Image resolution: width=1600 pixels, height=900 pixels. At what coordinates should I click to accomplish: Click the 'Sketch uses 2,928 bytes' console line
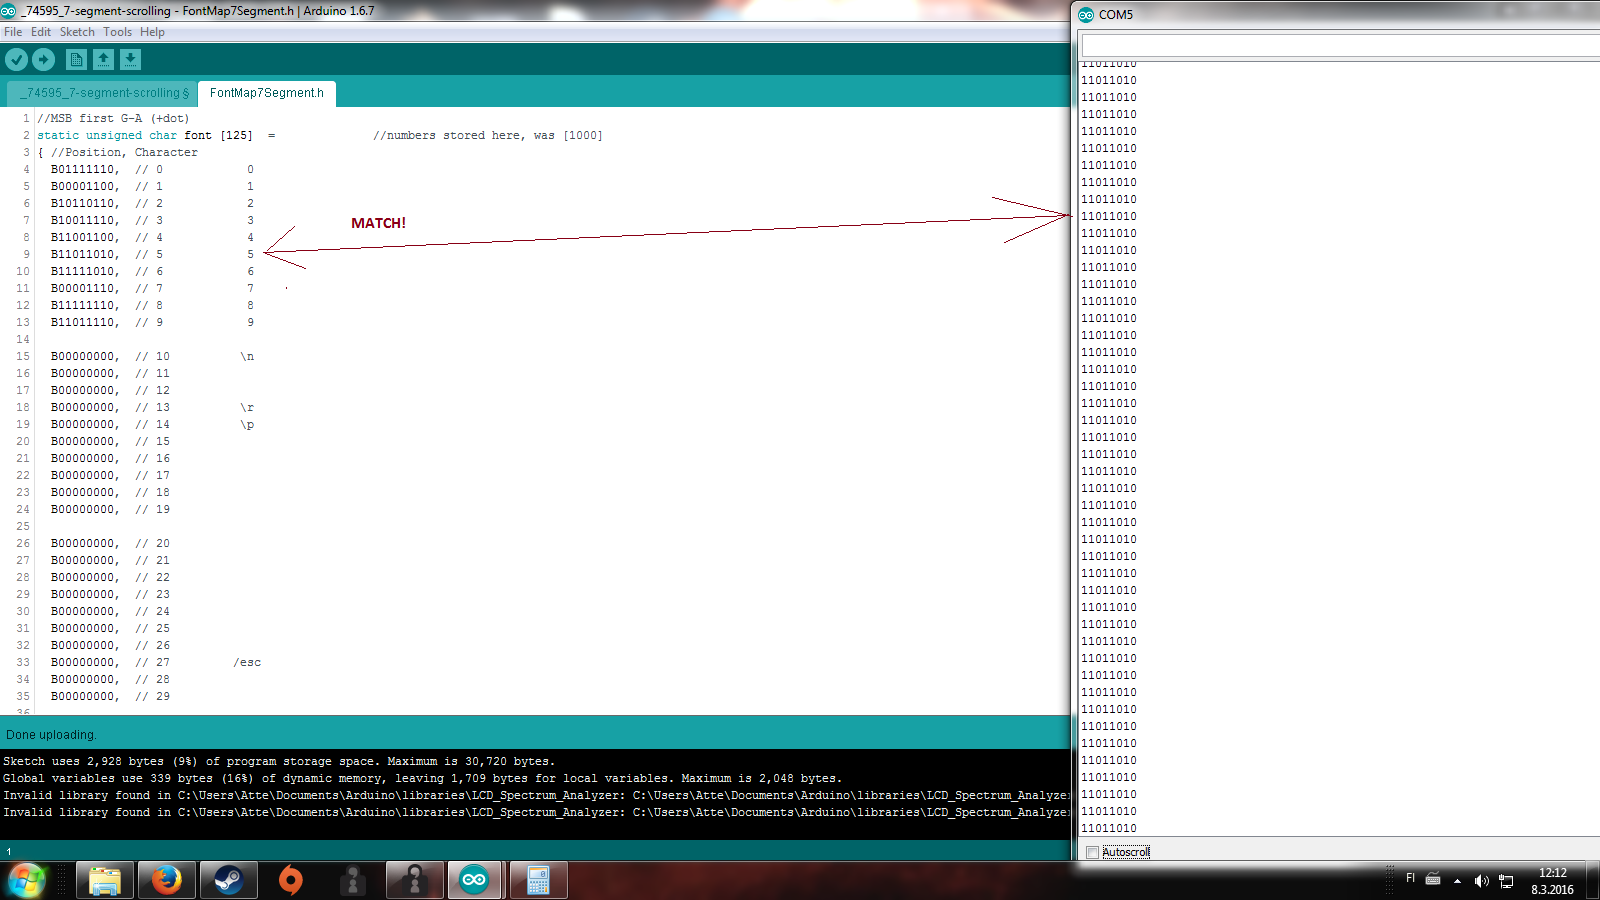[279, 761]
